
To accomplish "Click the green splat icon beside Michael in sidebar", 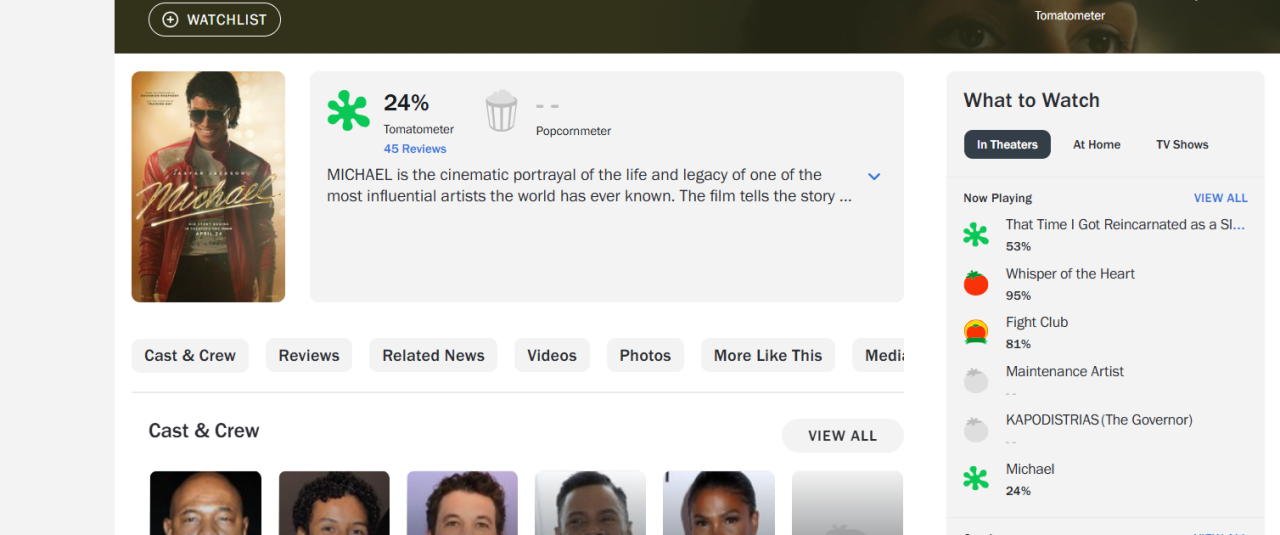I will (975, 479).
